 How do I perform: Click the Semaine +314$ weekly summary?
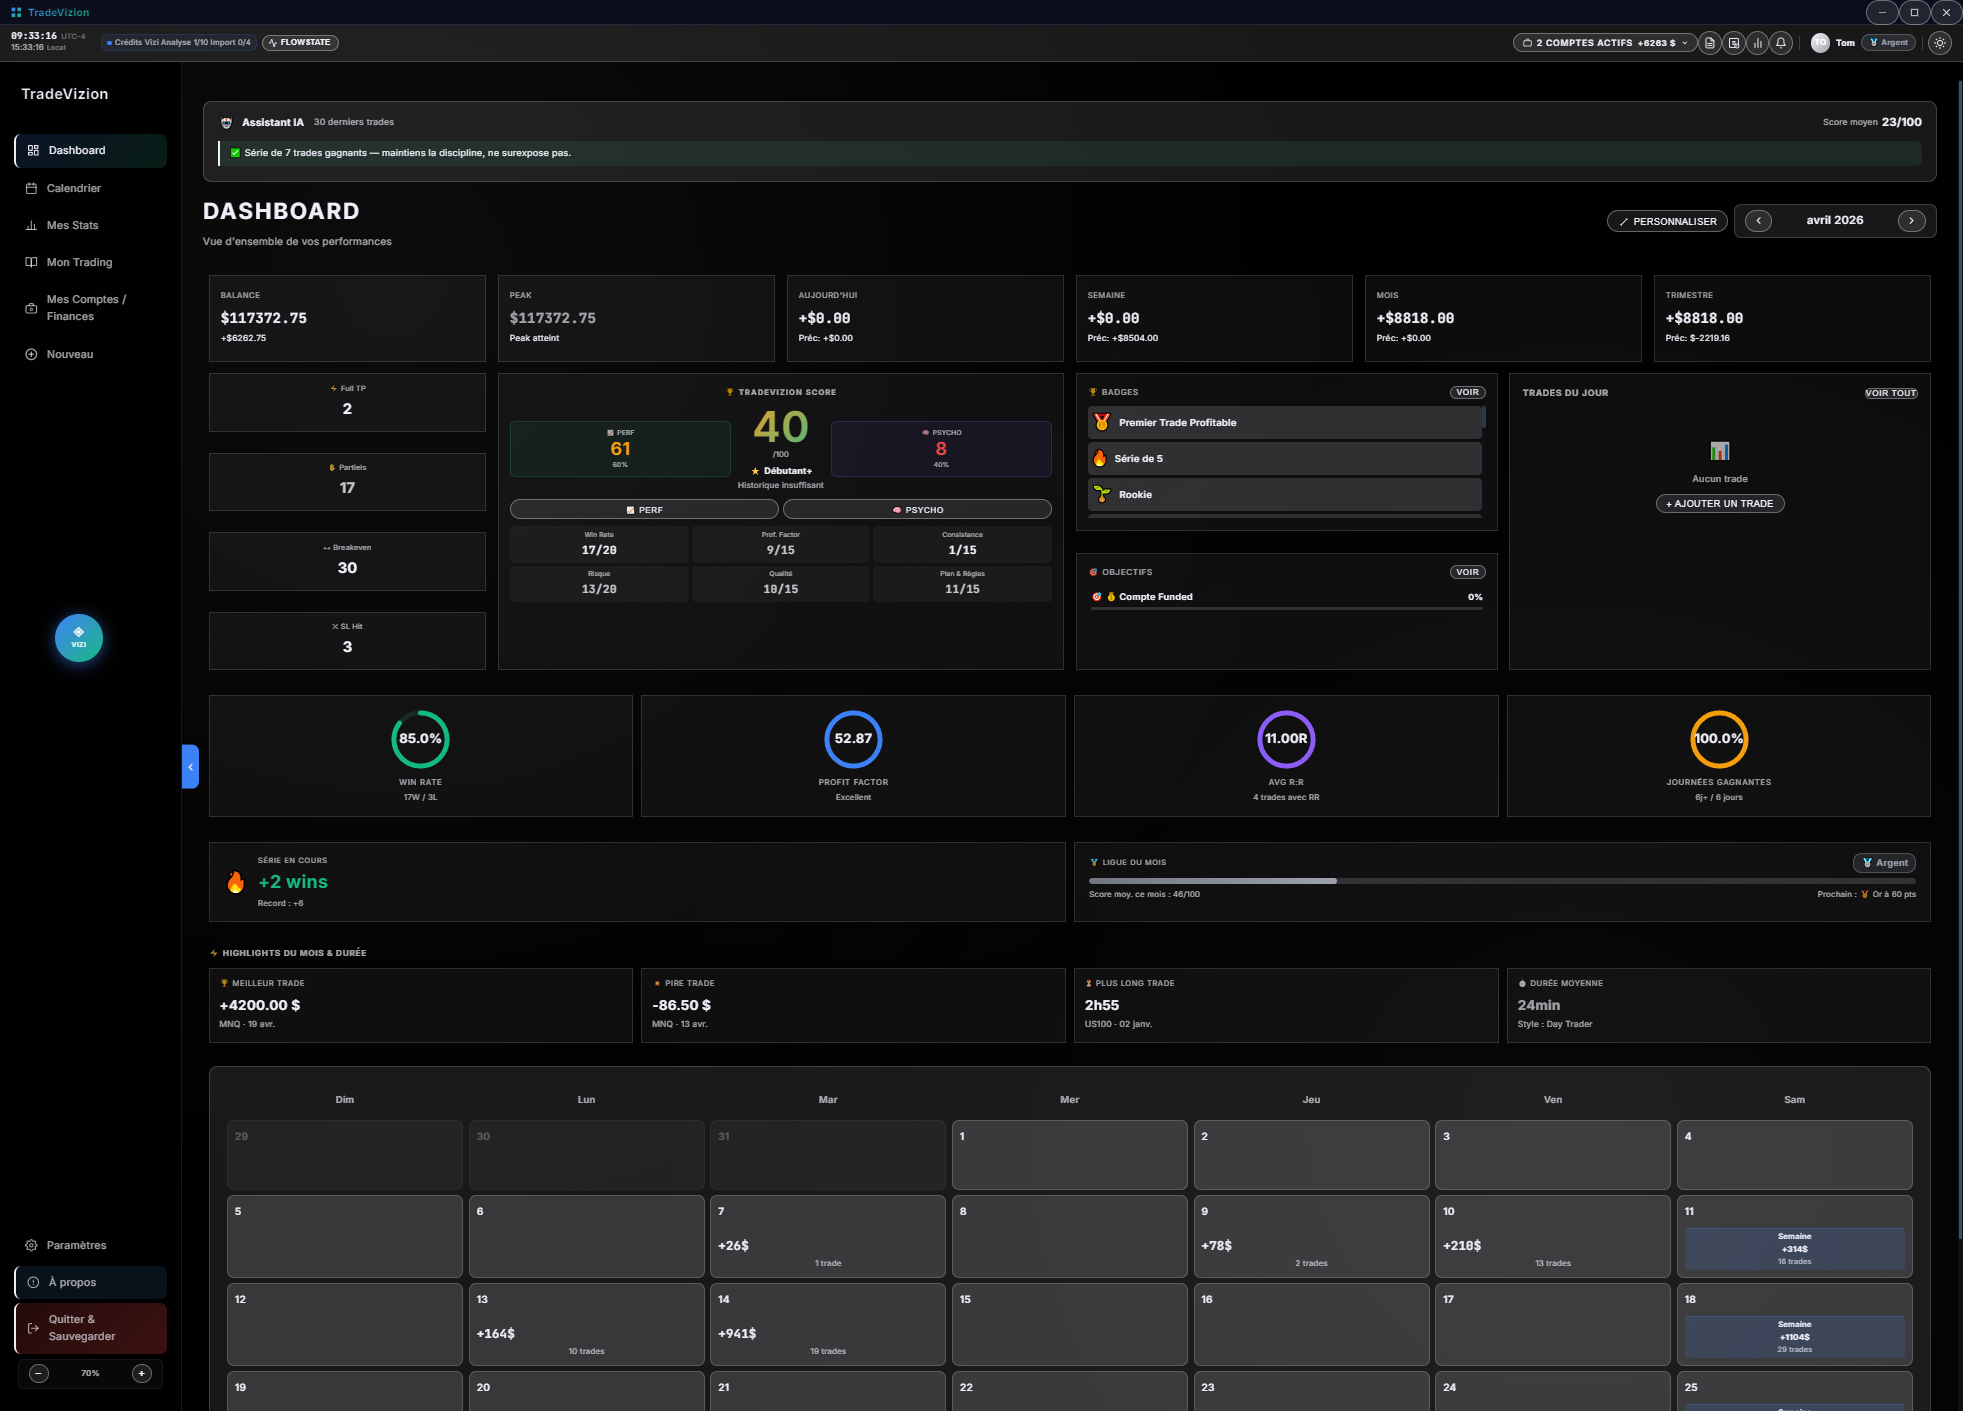coord(1795,1249)
